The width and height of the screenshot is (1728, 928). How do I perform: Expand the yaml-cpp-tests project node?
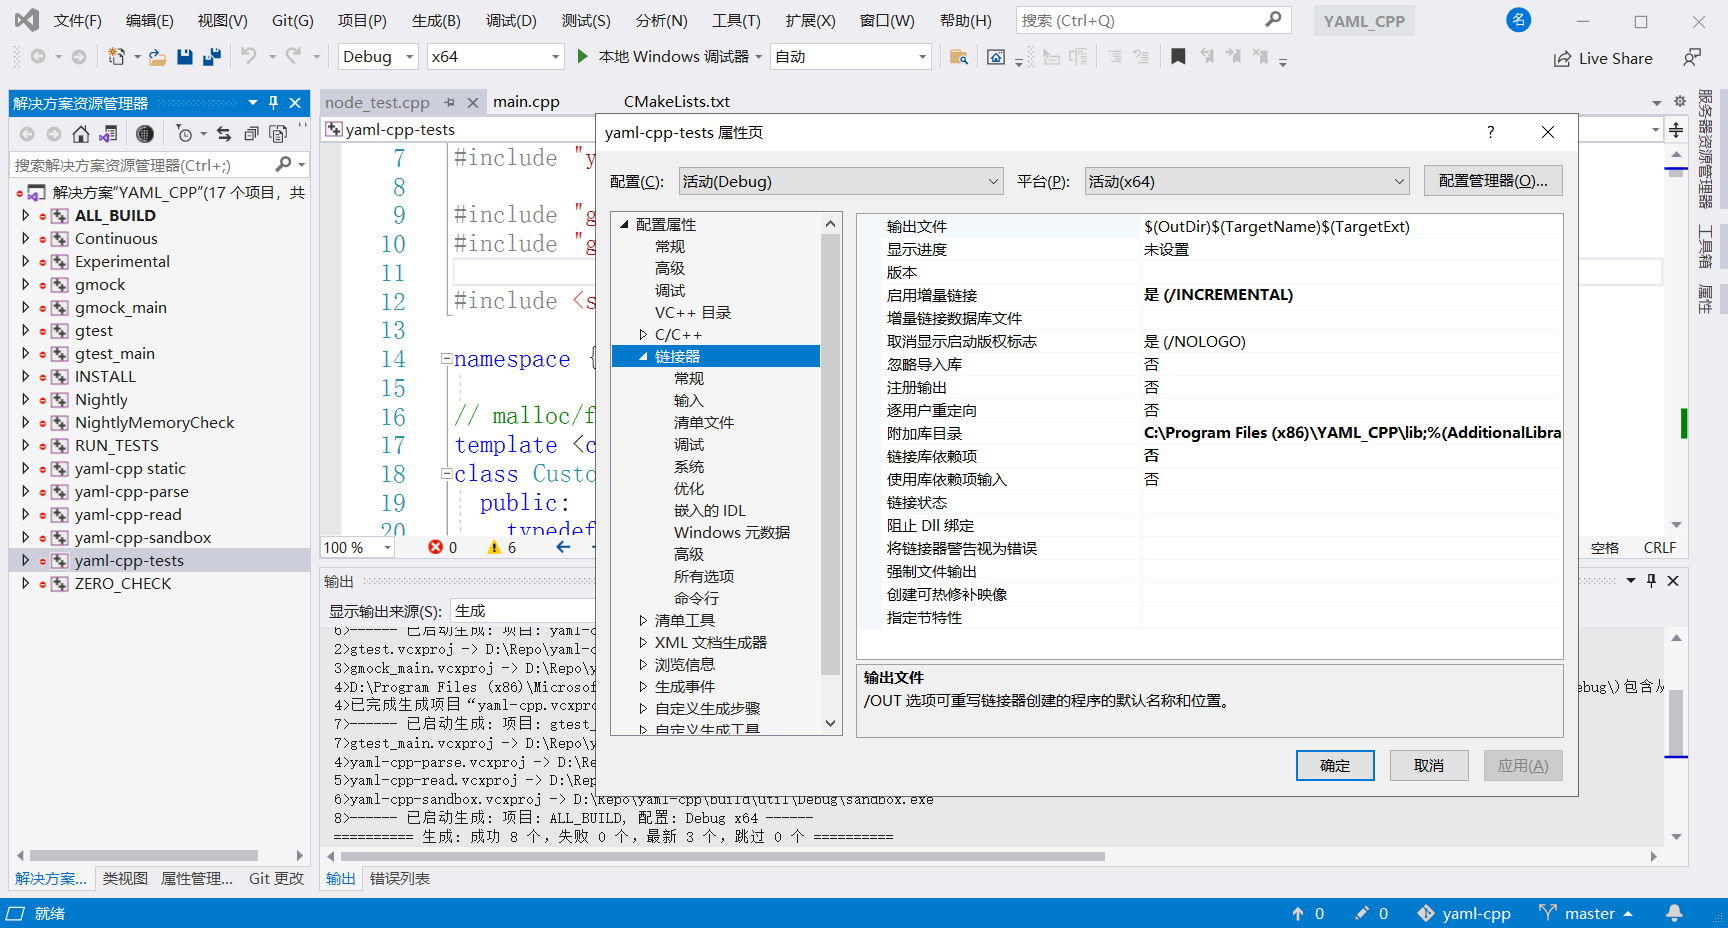click(x=24, y=560)
